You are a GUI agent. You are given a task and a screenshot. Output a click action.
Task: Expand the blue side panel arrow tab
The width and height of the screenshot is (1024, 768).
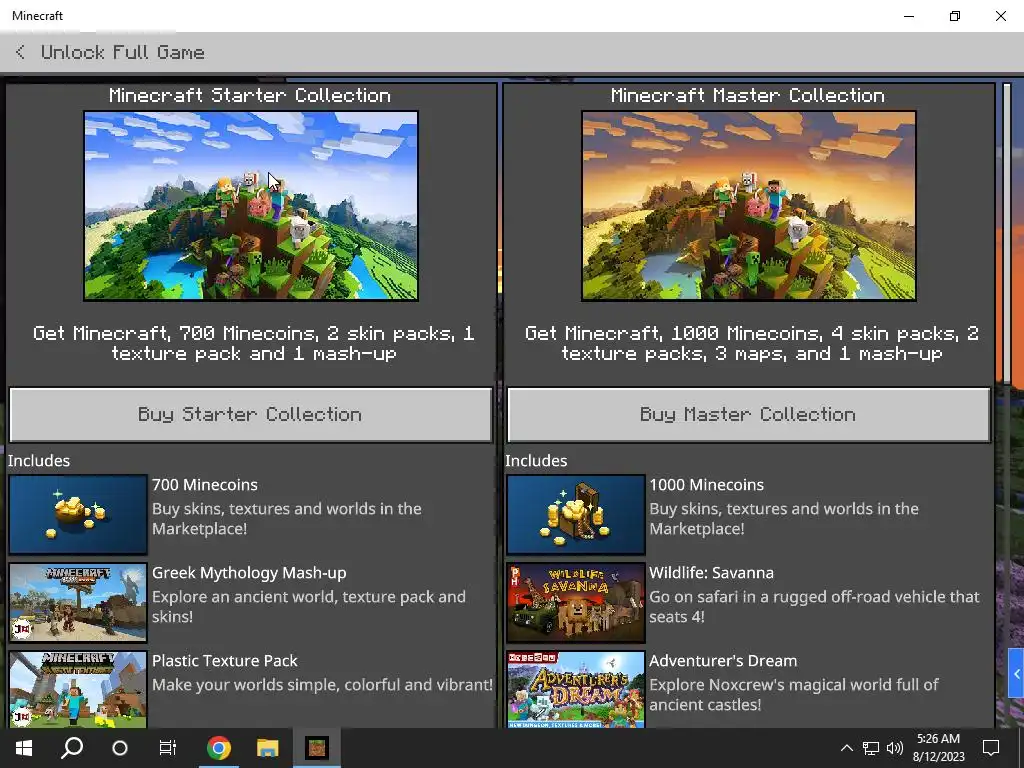click(1016, 674)
